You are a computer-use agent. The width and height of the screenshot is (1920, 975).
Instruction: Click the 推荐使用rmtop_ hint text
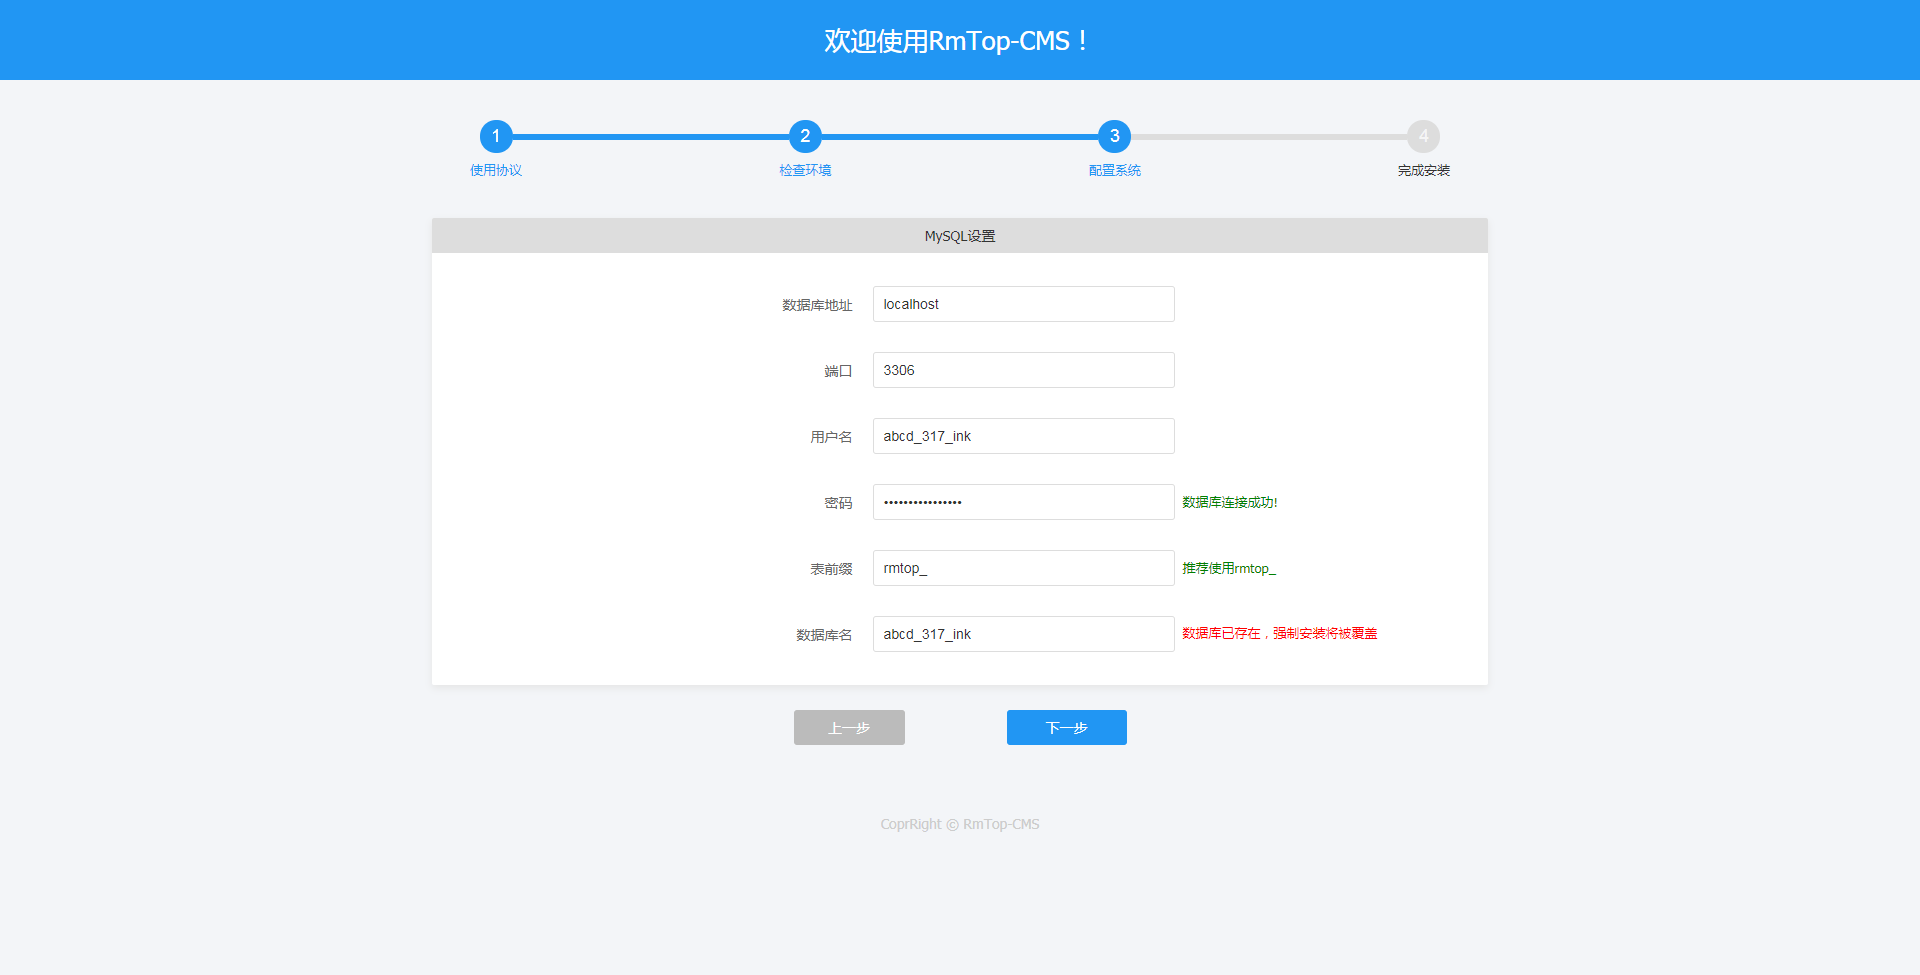click(x=1229, y=568)
